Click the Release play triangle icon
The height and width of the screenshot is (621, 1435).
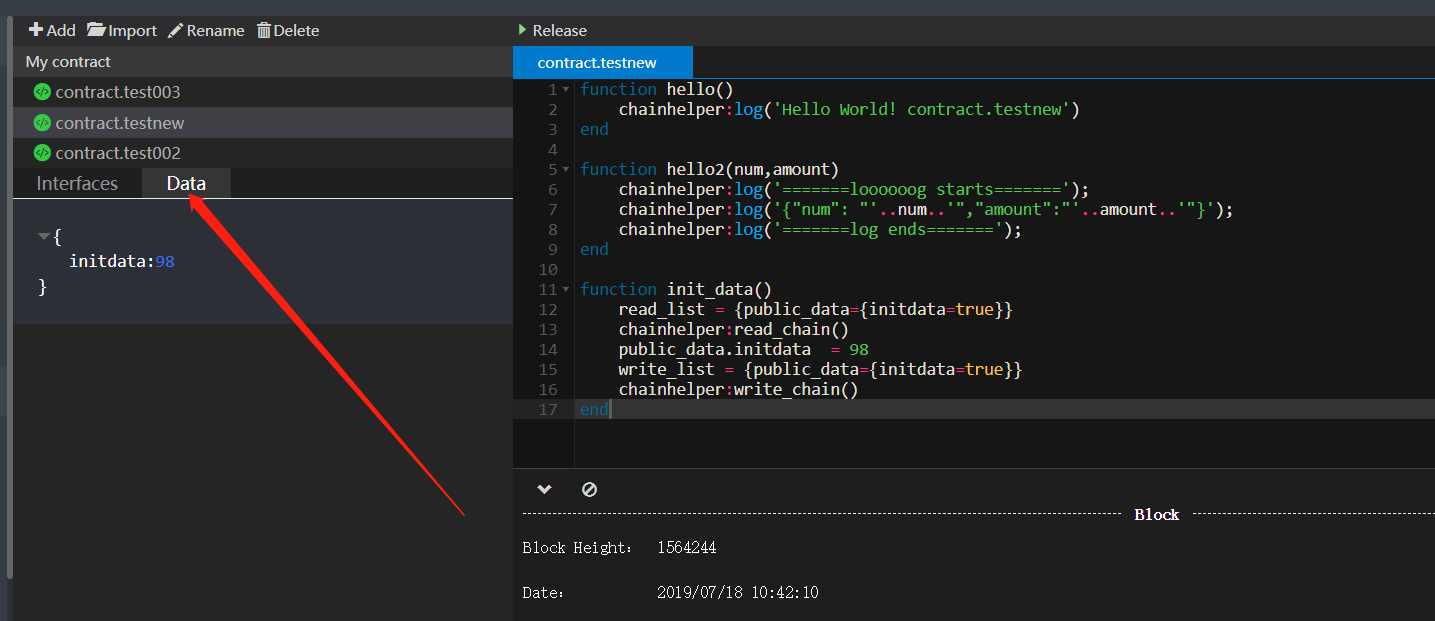point(523,30)
